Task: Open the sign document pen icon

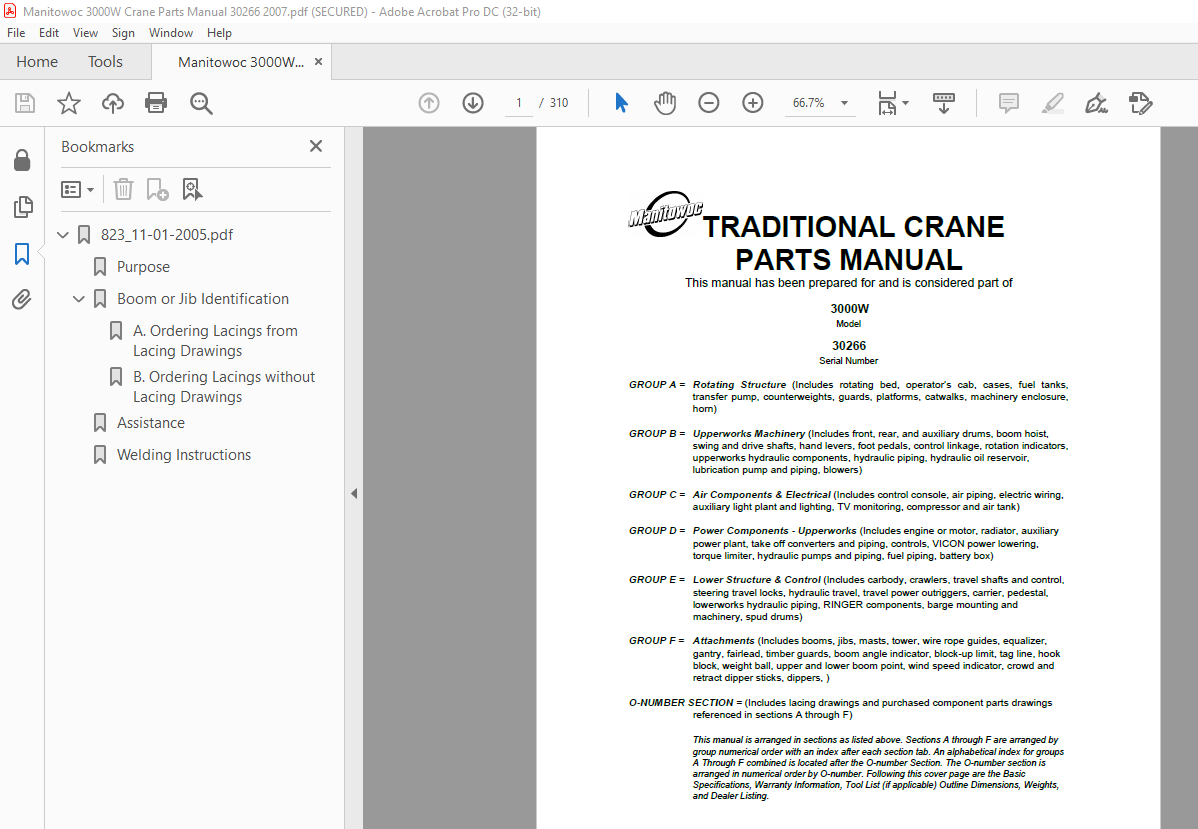Action: (1096, 103)
